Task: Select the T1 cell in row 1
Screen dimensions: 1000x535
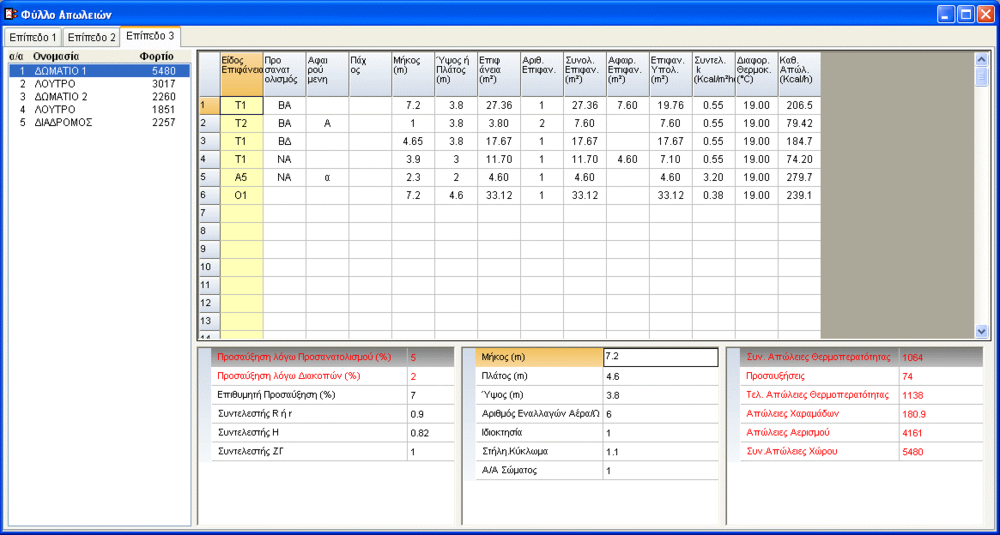Action: point(241,105)
